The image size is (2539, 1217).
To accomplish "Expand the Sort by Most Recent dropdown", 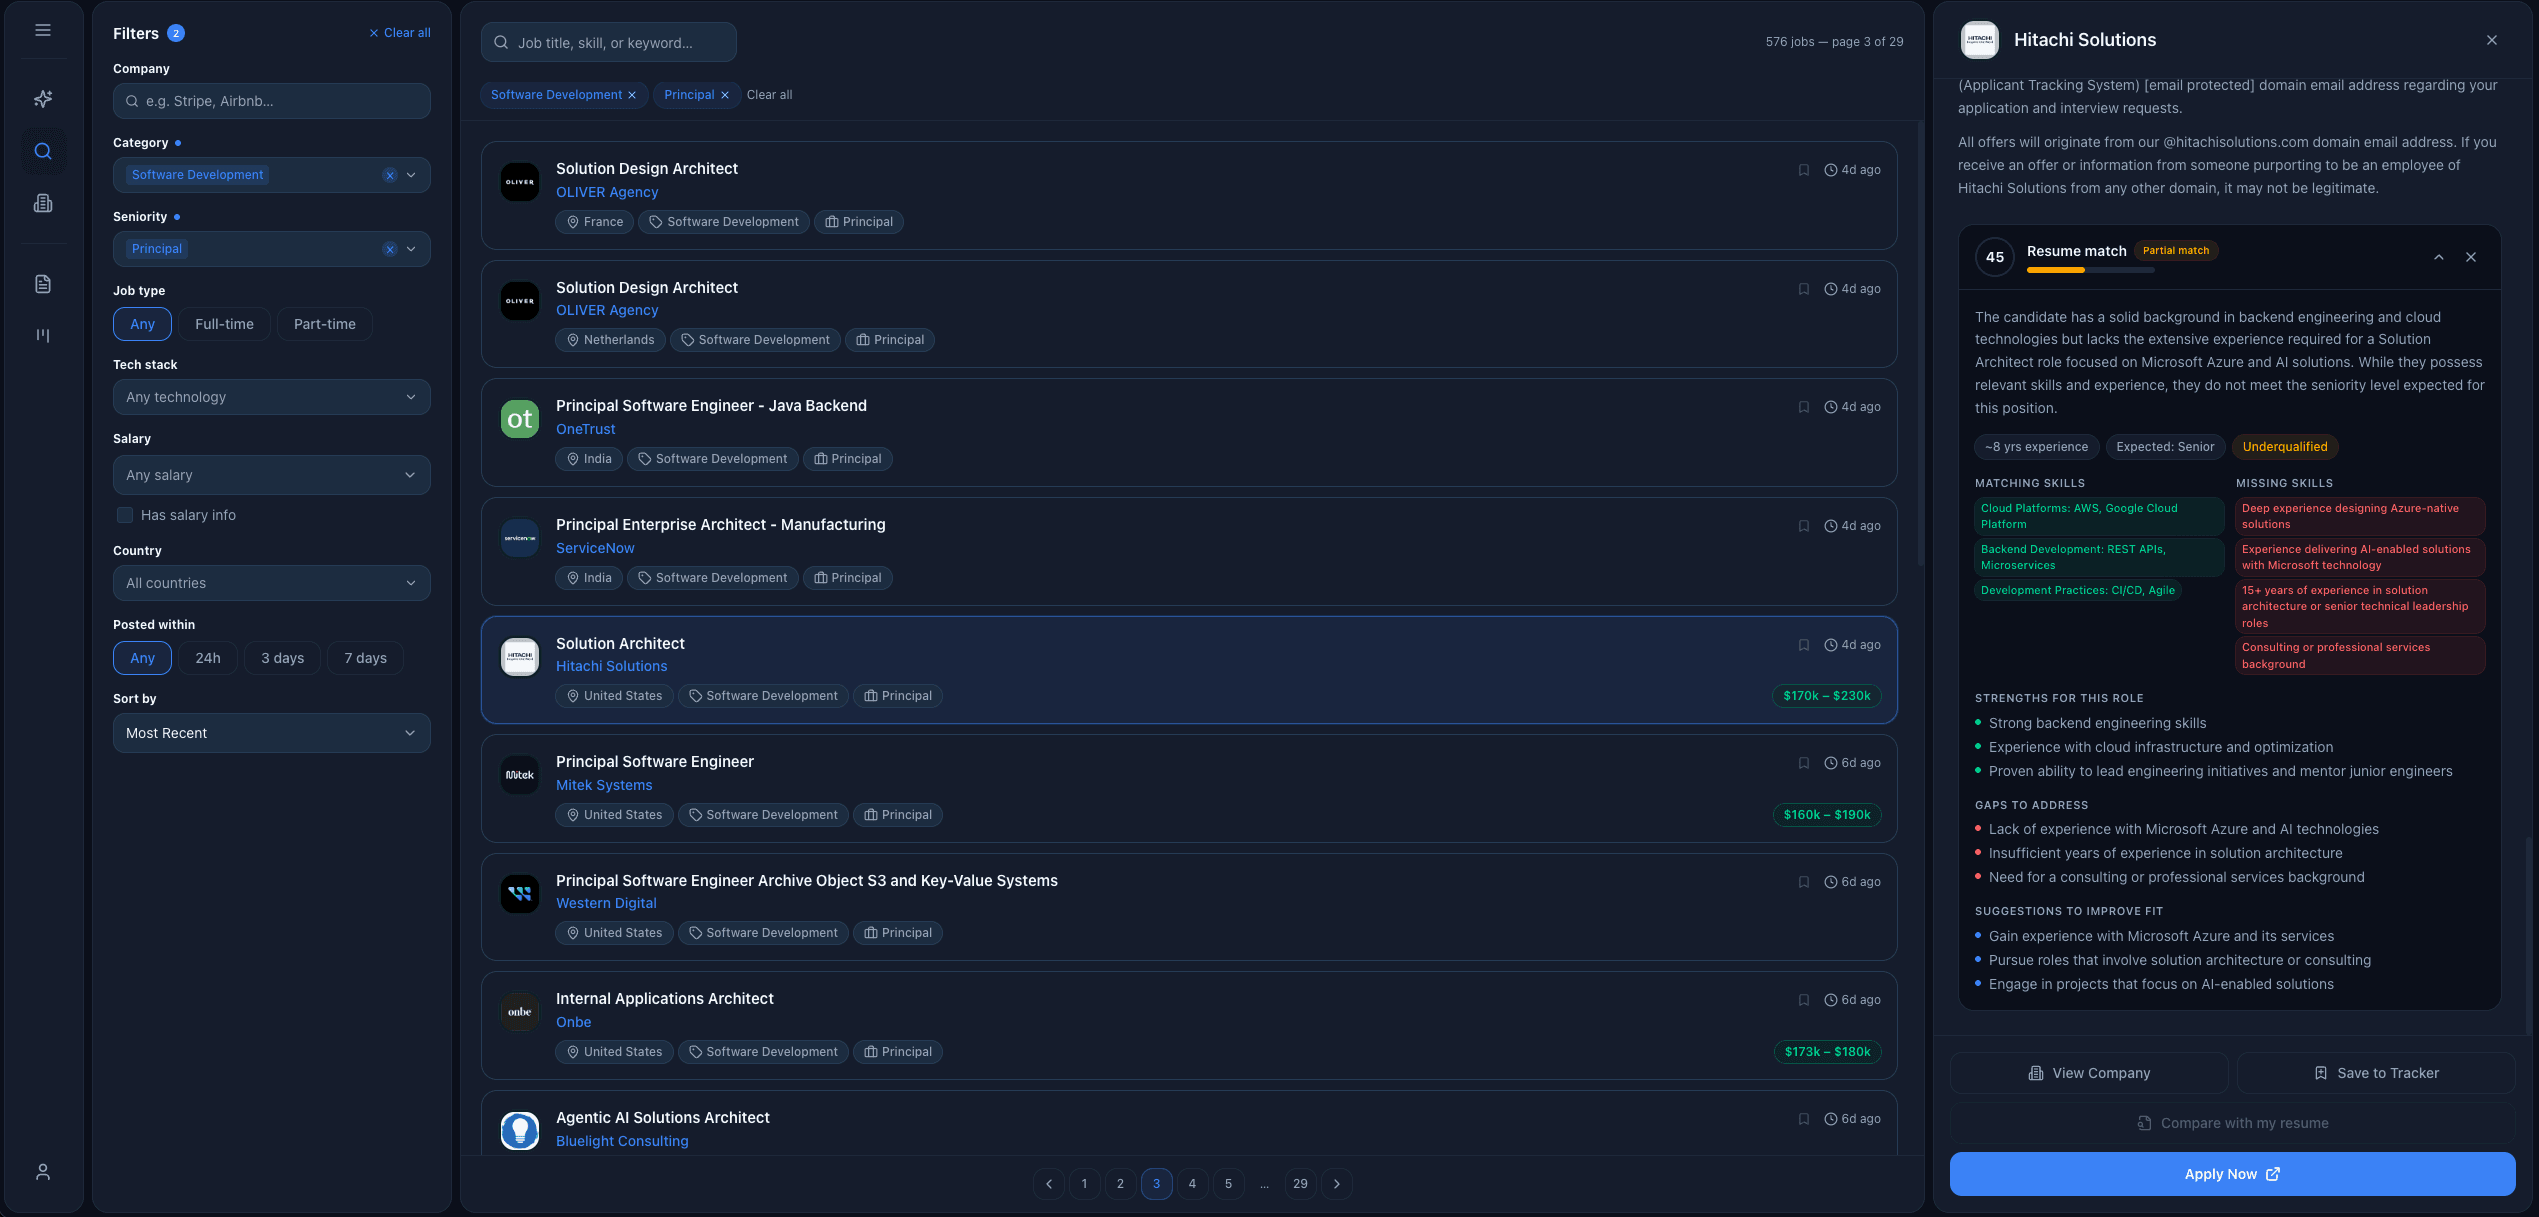I will (x=271, y=733).
